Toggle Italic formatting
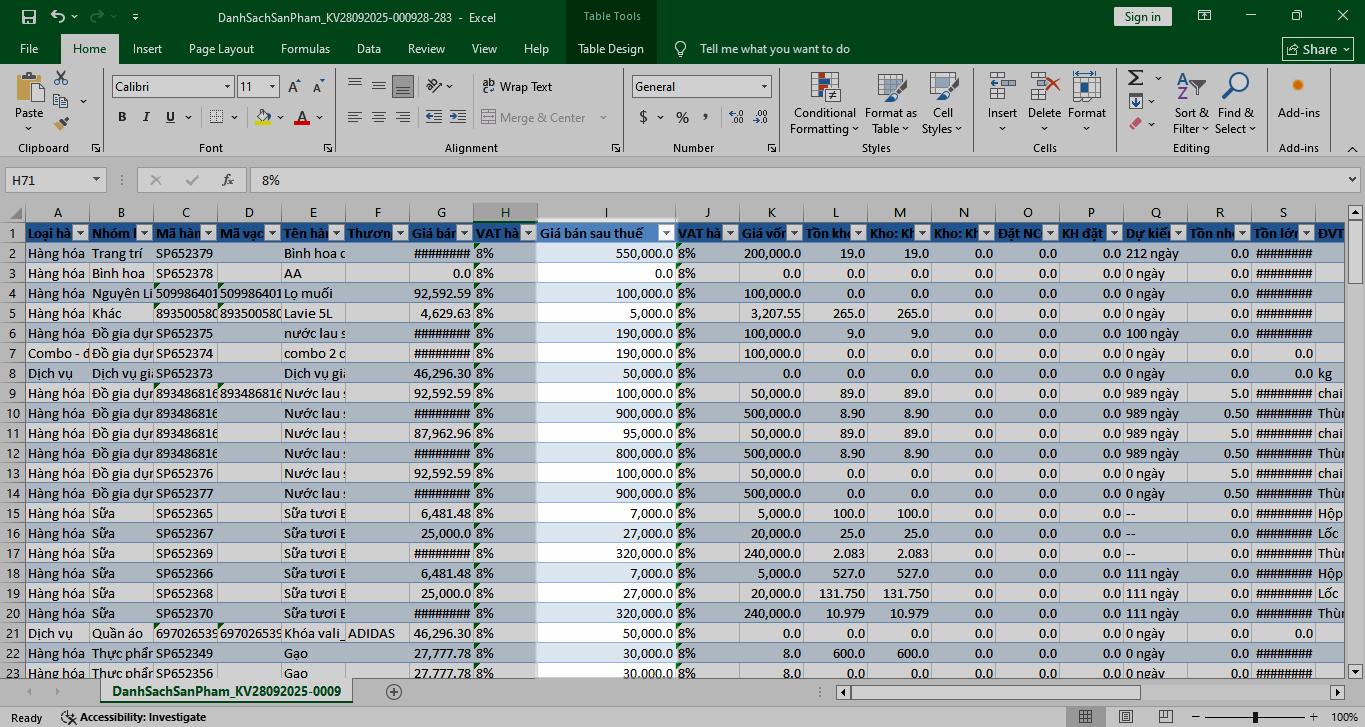The height and width of the screenshot is (727, 1365). (x=147, y=117)
